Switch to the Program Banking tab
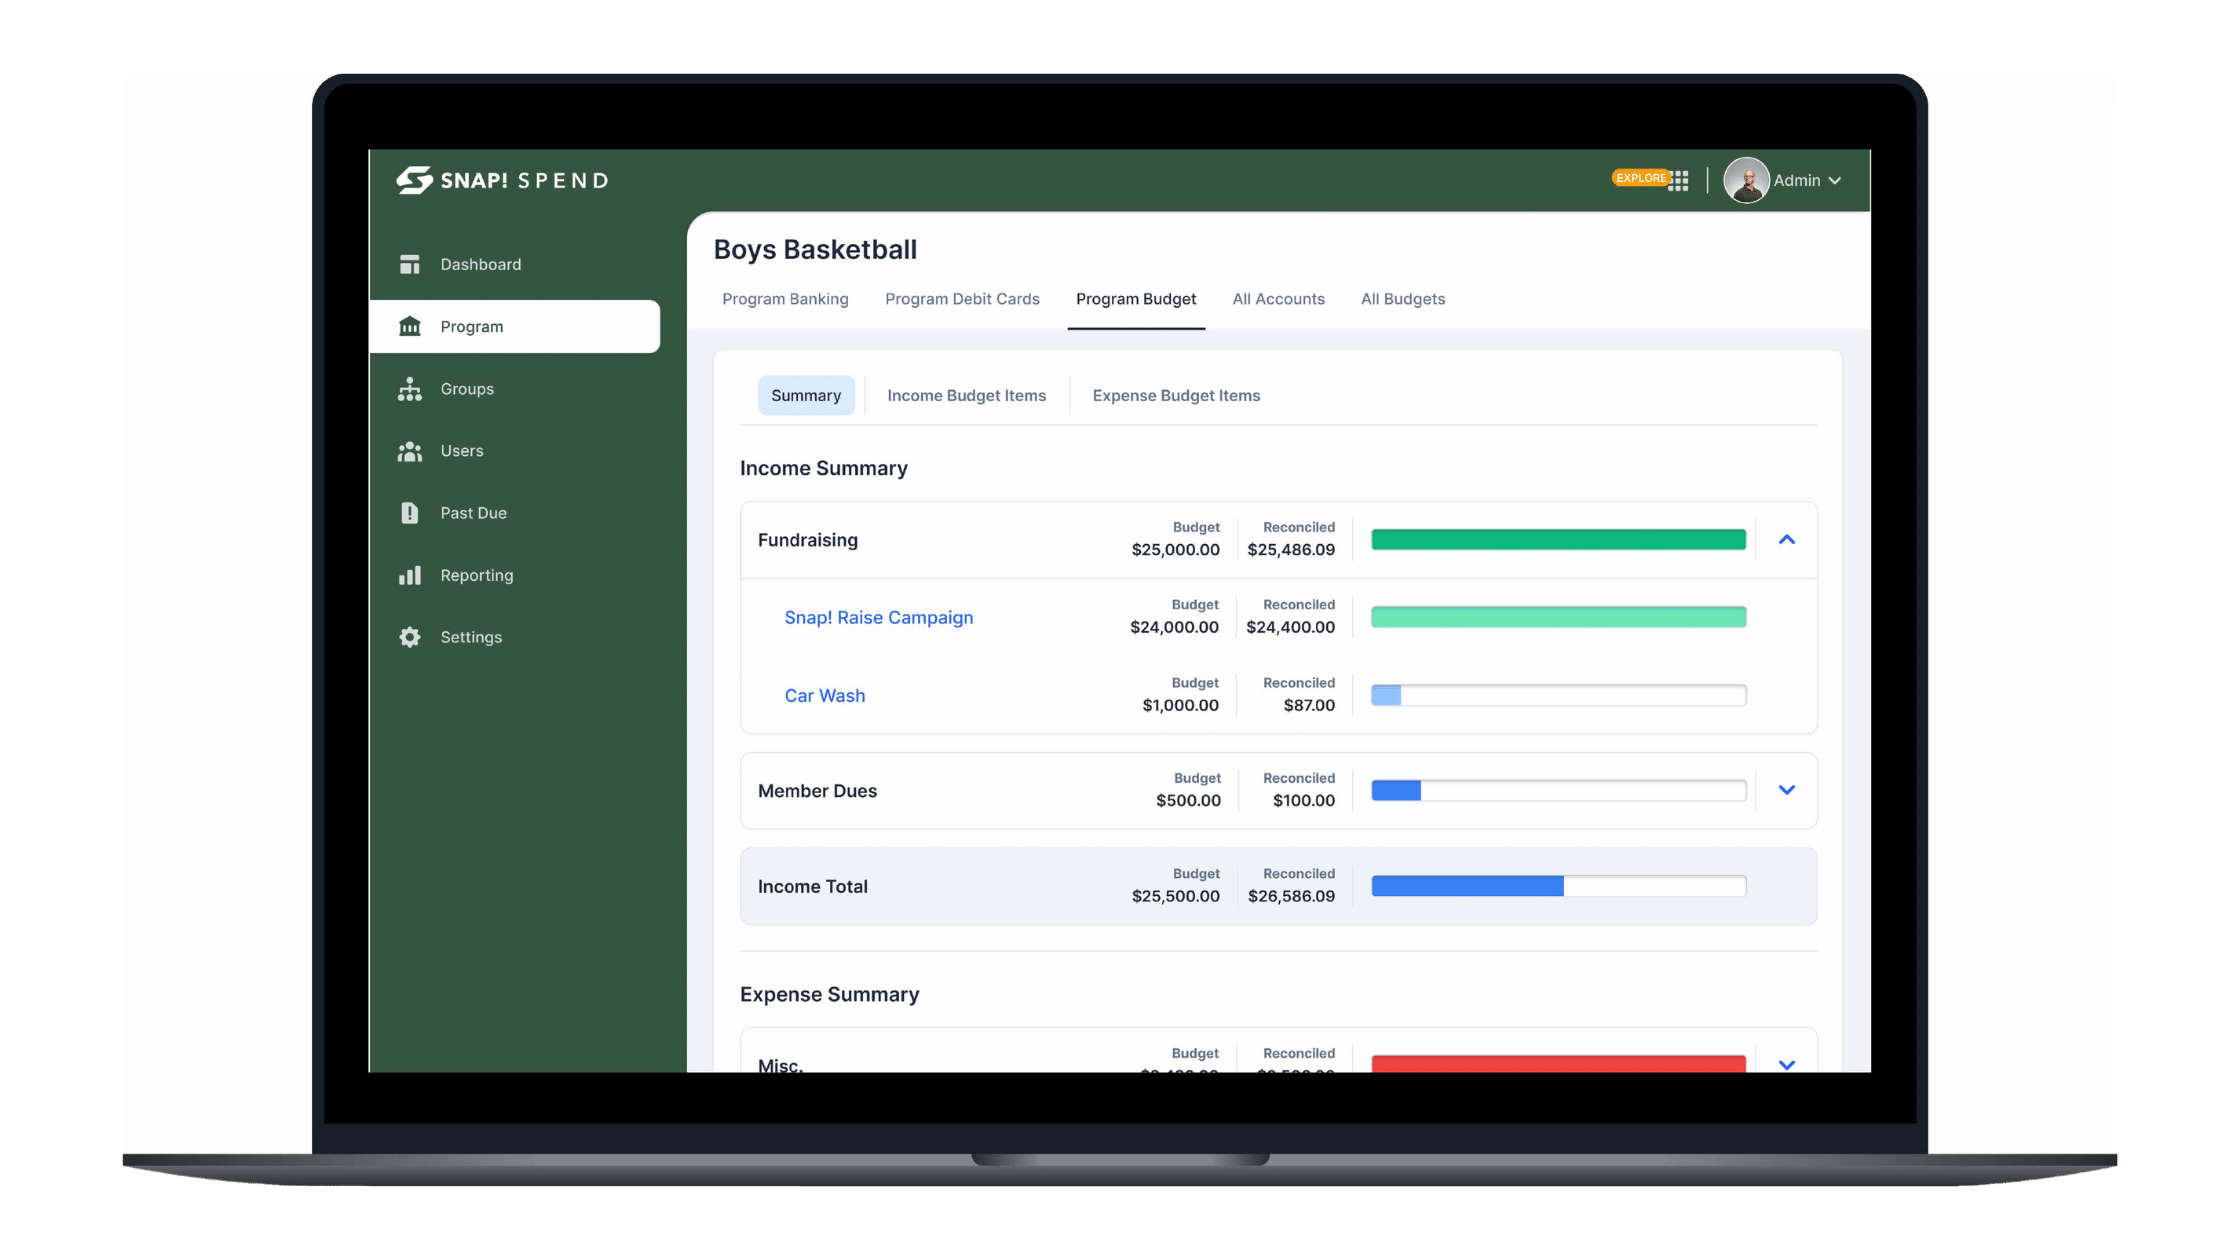The image size is (2240, 1260). [x=785, y=298]
